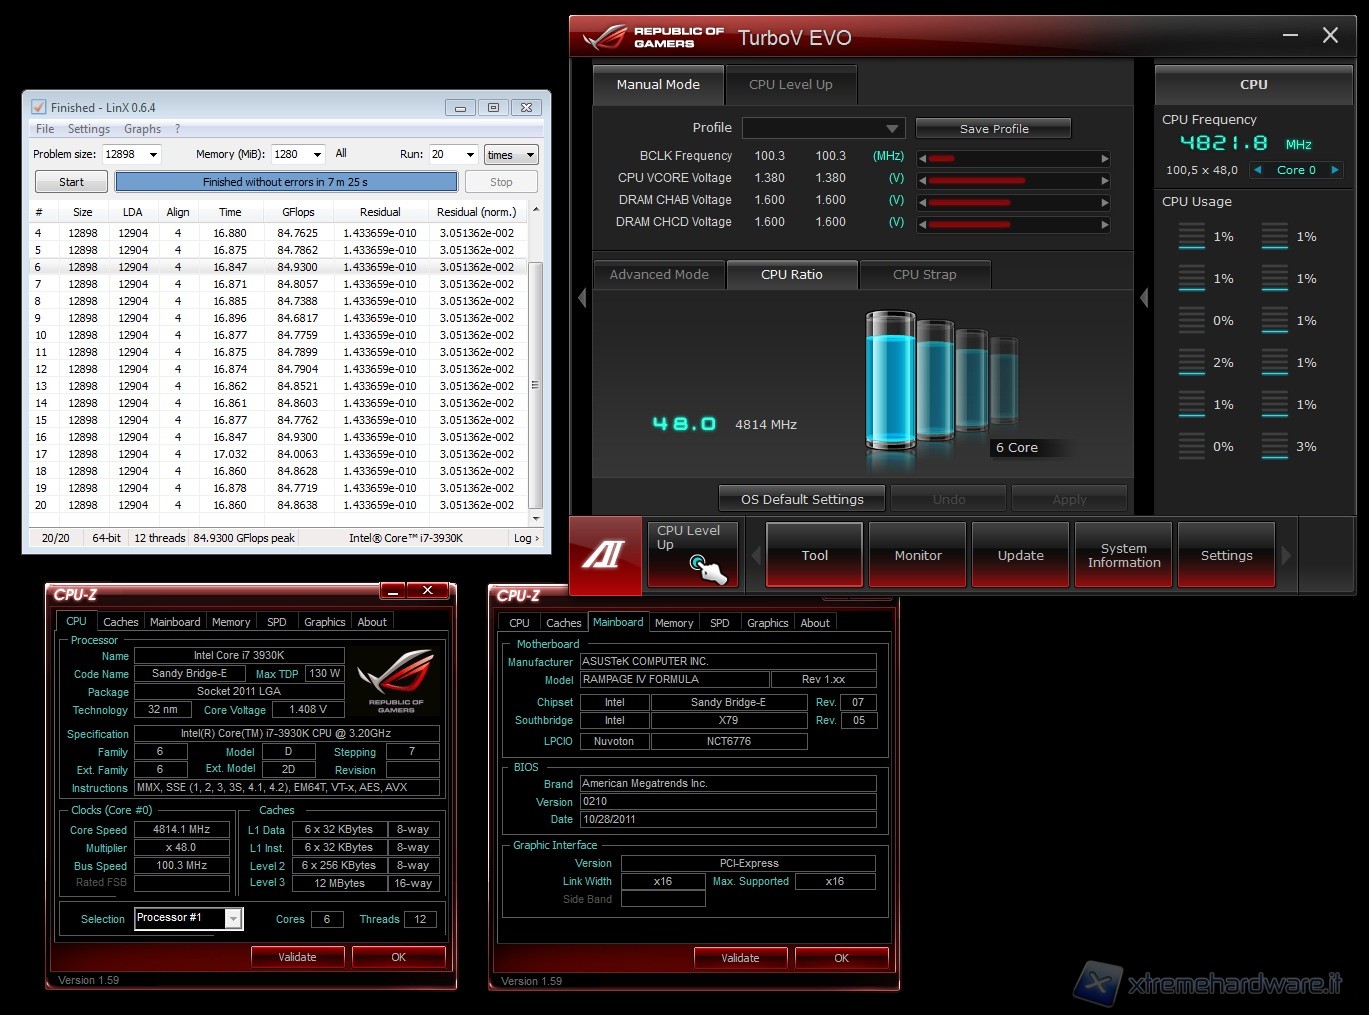Expand the times unit dropdown
This screenshot has height=1015, width=1369.
[530, 154]
